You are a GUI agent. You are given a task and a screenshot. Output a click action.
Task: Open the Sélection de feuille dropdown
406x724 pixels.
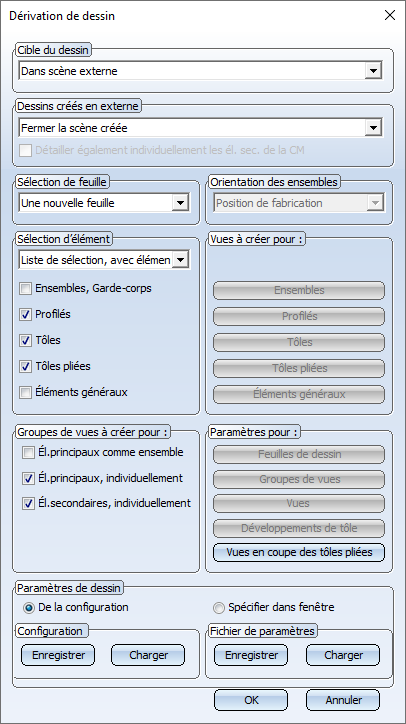click(104, 203)
